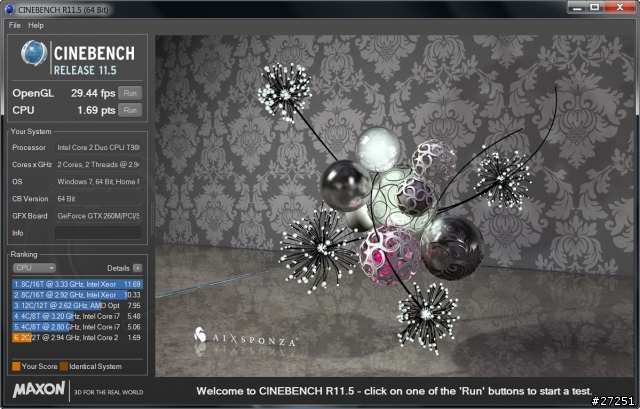Click the Cinebench sphere logo icon
Screen dimensions: 640x409
click(x=34, y=53)
